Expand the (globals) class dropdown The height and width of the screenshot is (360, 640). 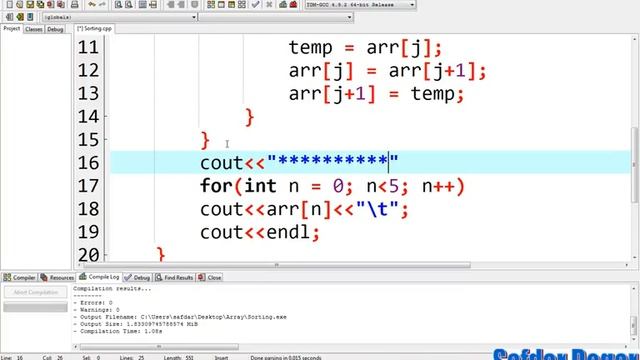click(x=194, y=17)
